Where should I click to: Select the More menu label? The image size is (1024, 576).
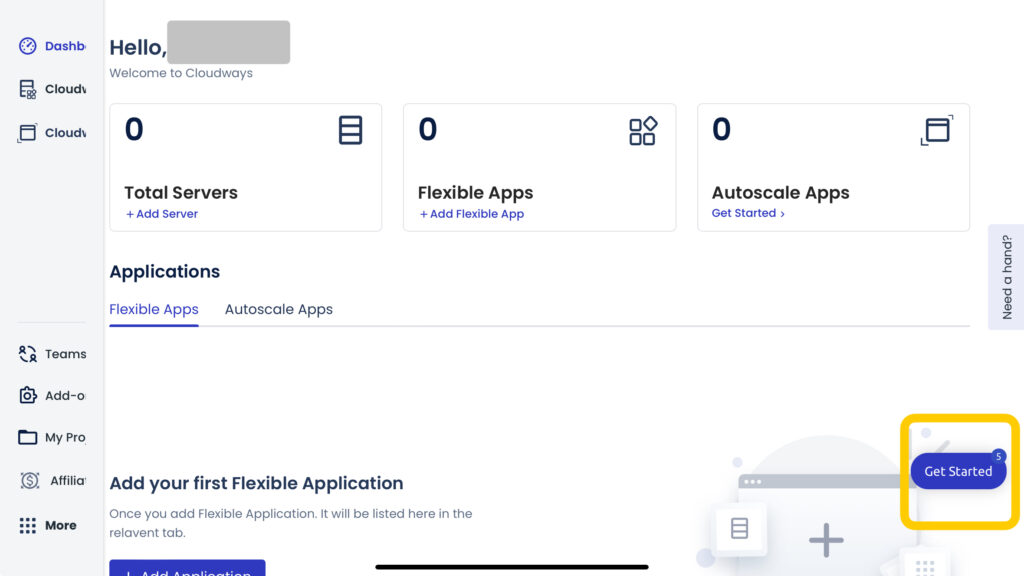pyautogui.click(x=61, y=525)
